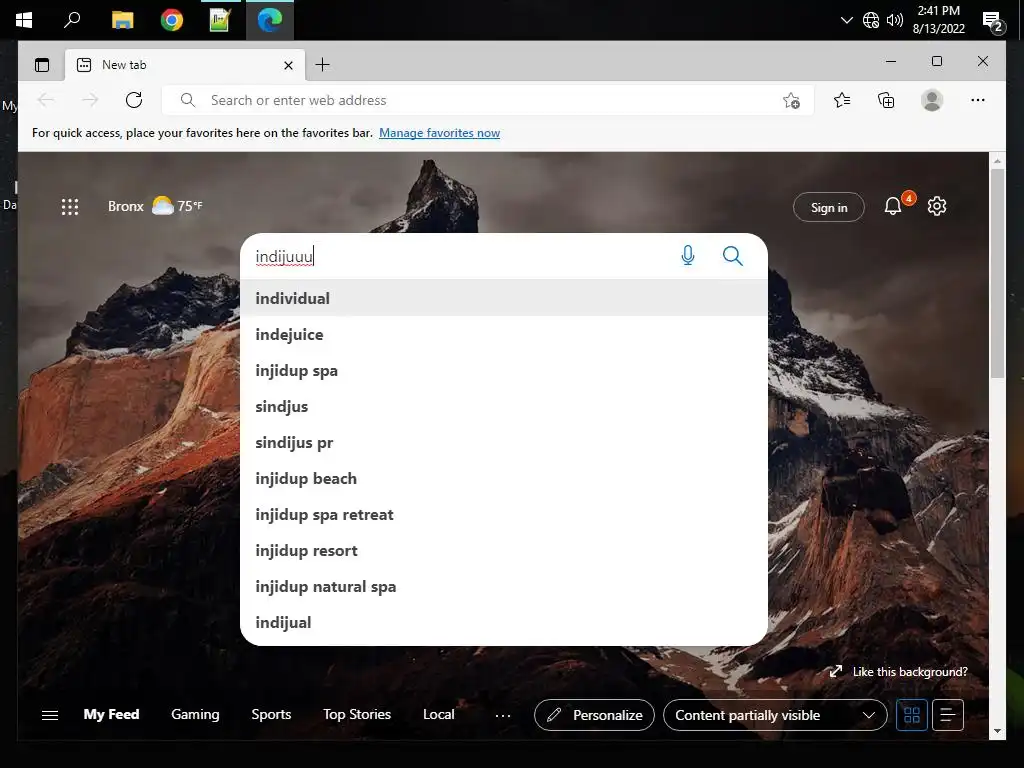Screen dimensions: 1024x768
Task: Open network status tray icon
Action: point(871,20)
